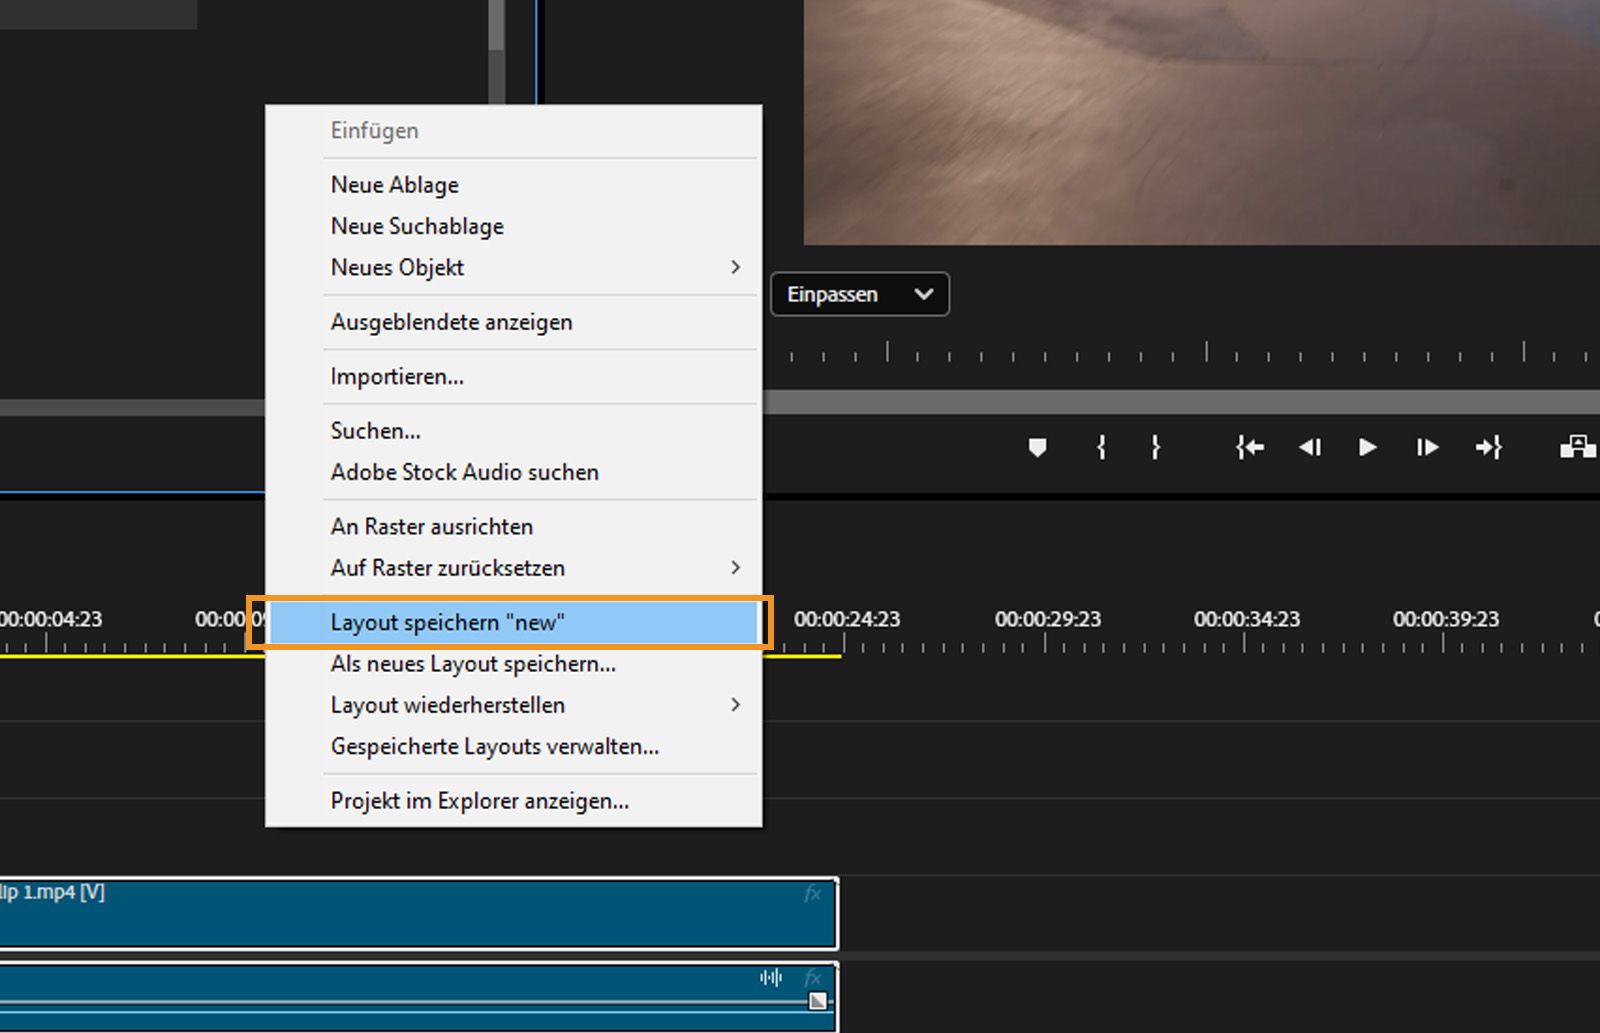
Task: Jump to the Out point
Action: coord(1489,447)
